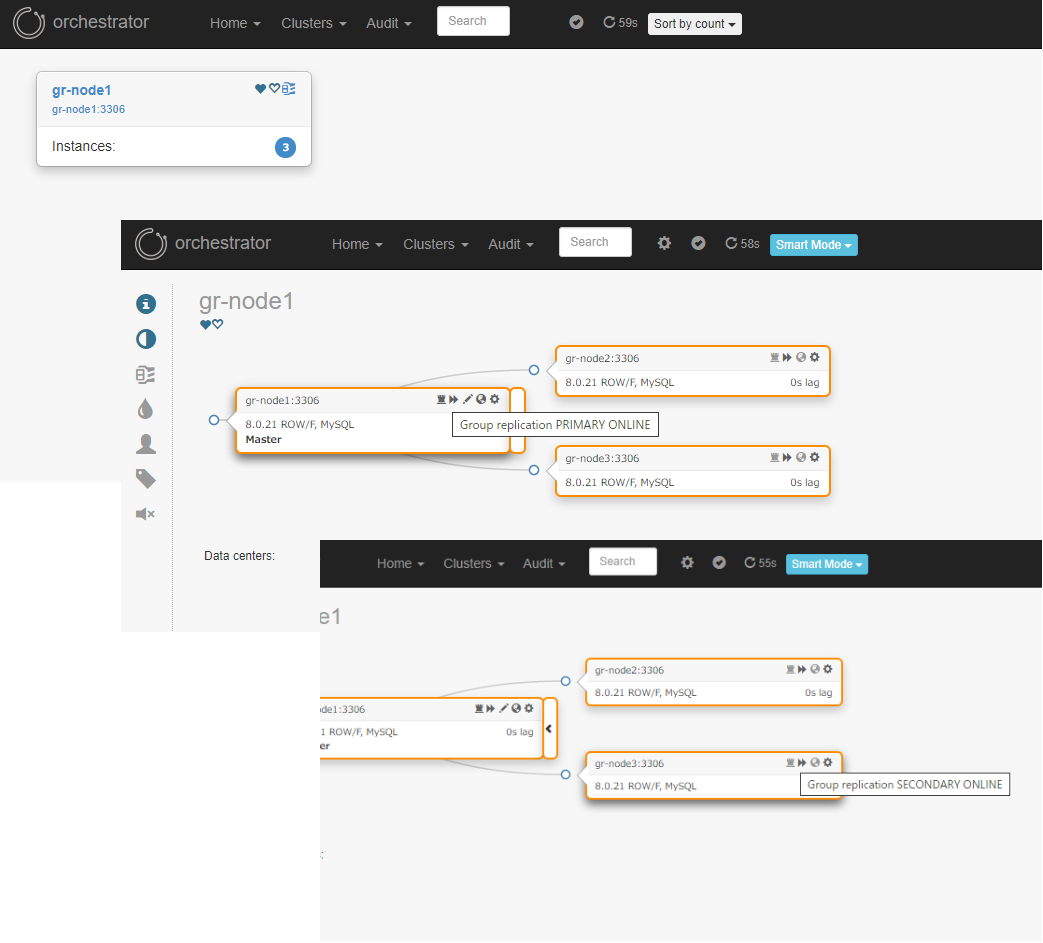Click the muted speaker icon in the sidebar
This screenshot has height=943, width=1043.
pyautogui.click(x=145, y=514)
